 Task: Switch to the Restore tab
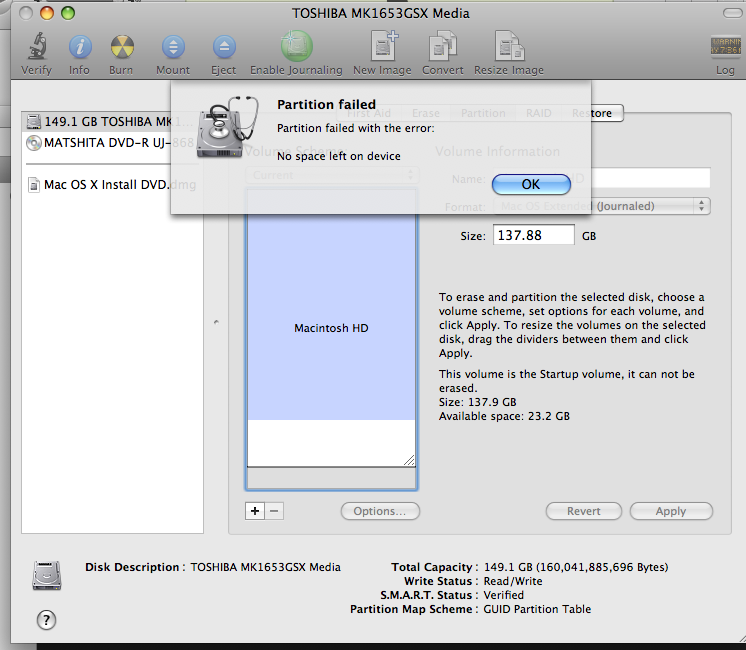coord(592,113)
